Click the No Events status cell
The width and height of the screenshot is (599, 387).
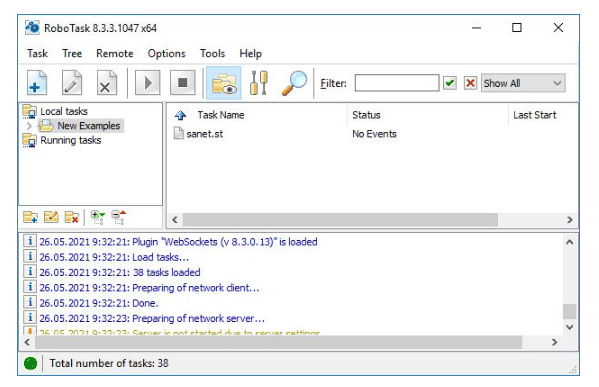point(374,134)
